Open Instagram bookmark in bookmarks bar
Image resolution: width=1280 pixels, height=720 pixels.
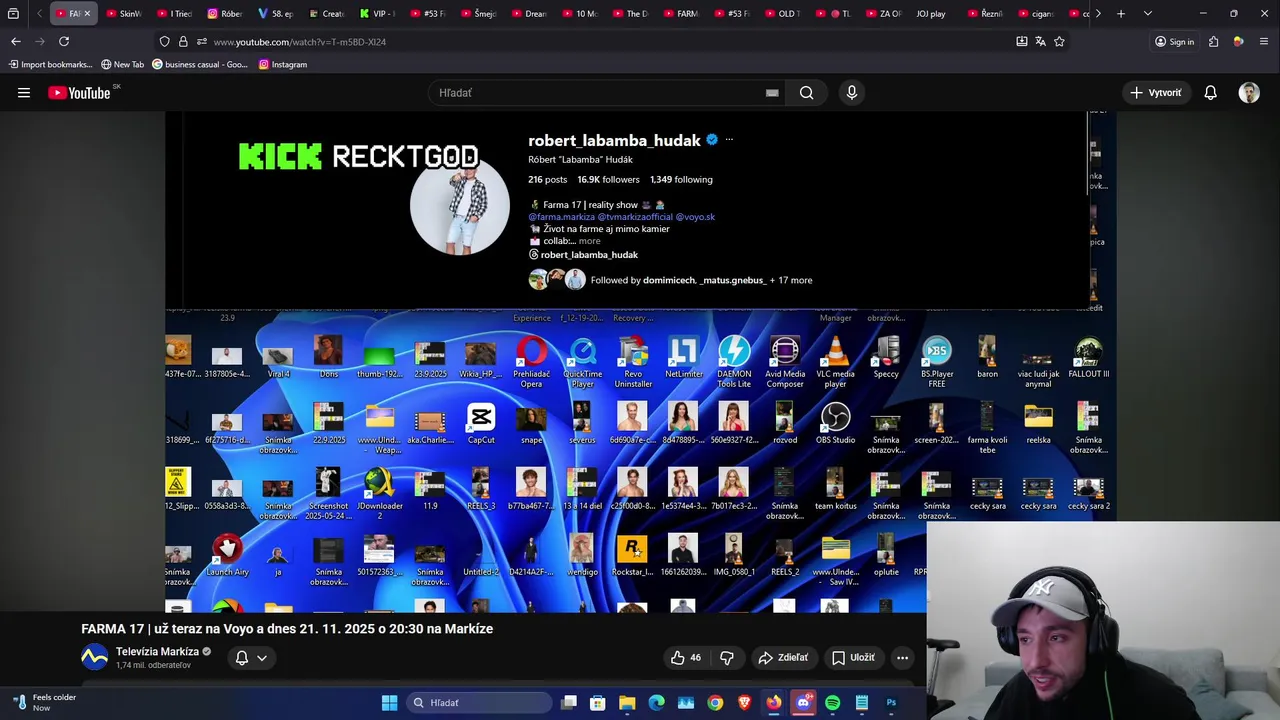pos(283,64)
